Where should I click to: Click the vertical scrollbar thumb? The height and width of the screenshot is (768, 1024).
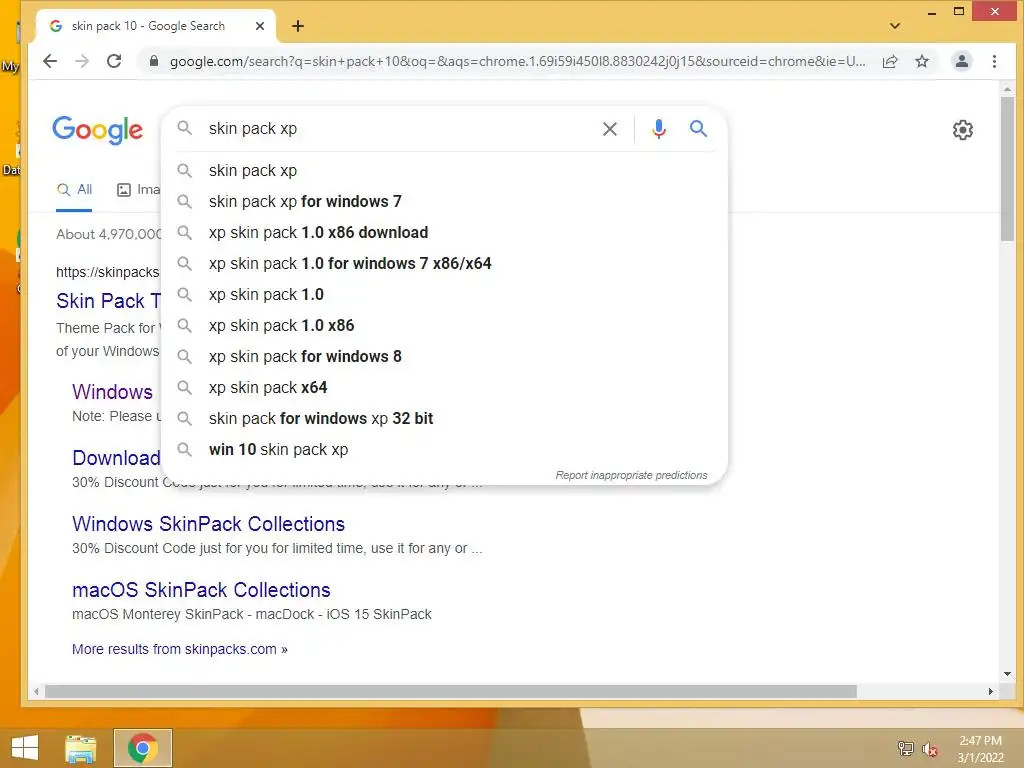(x=1007, y=168)
